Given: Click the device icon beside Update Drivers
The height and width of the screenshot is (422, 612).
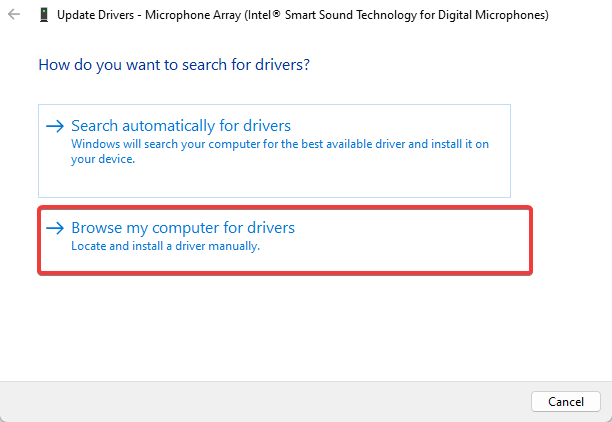Looking at the screenshot, I should coord(42,16).
